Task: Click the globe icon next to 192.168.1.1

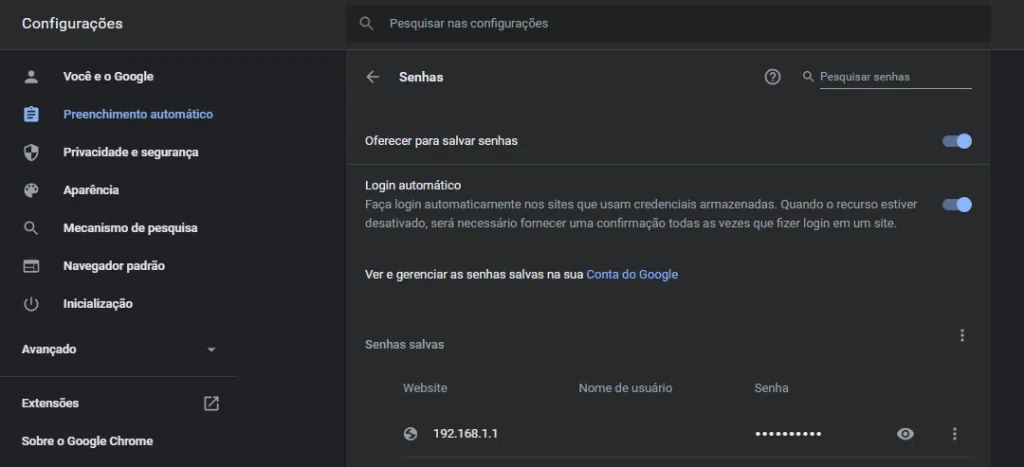Action: tap(410, 434)
